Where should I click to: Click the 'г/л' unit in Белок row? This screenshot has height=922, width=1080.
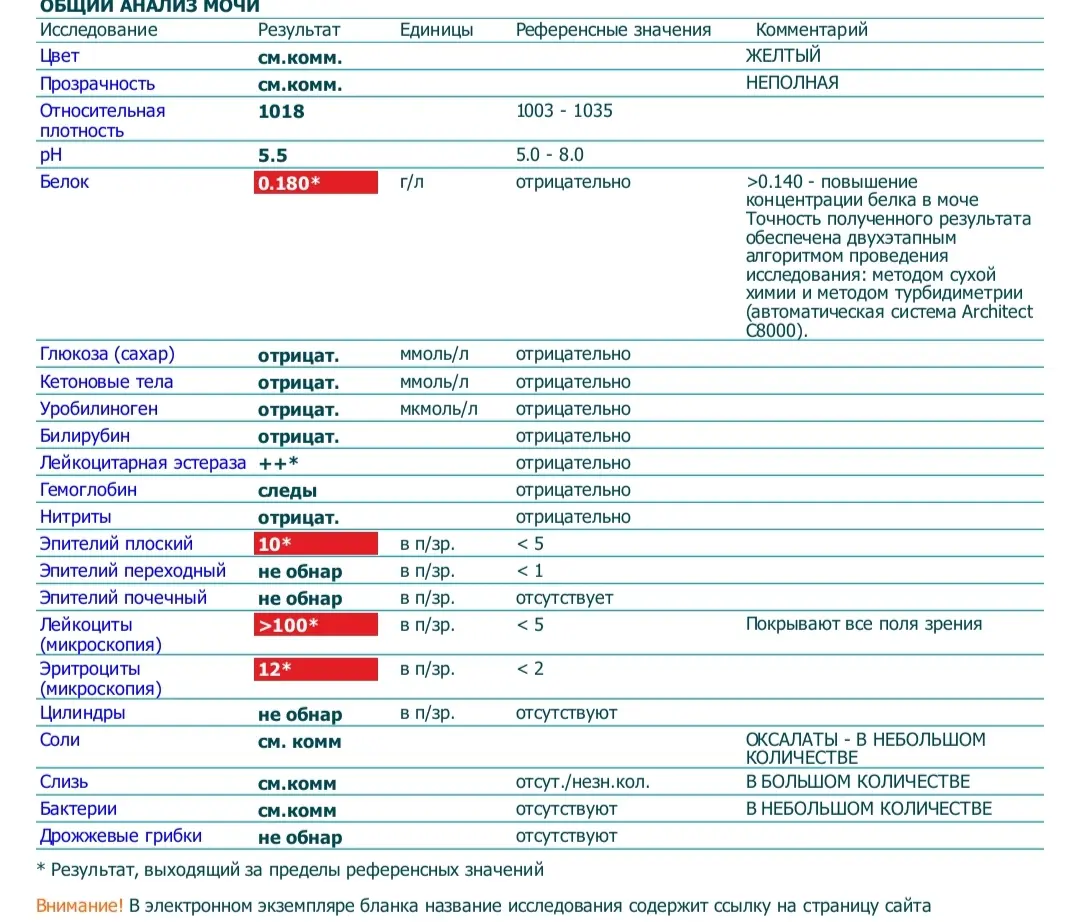[x=412, y=182]
